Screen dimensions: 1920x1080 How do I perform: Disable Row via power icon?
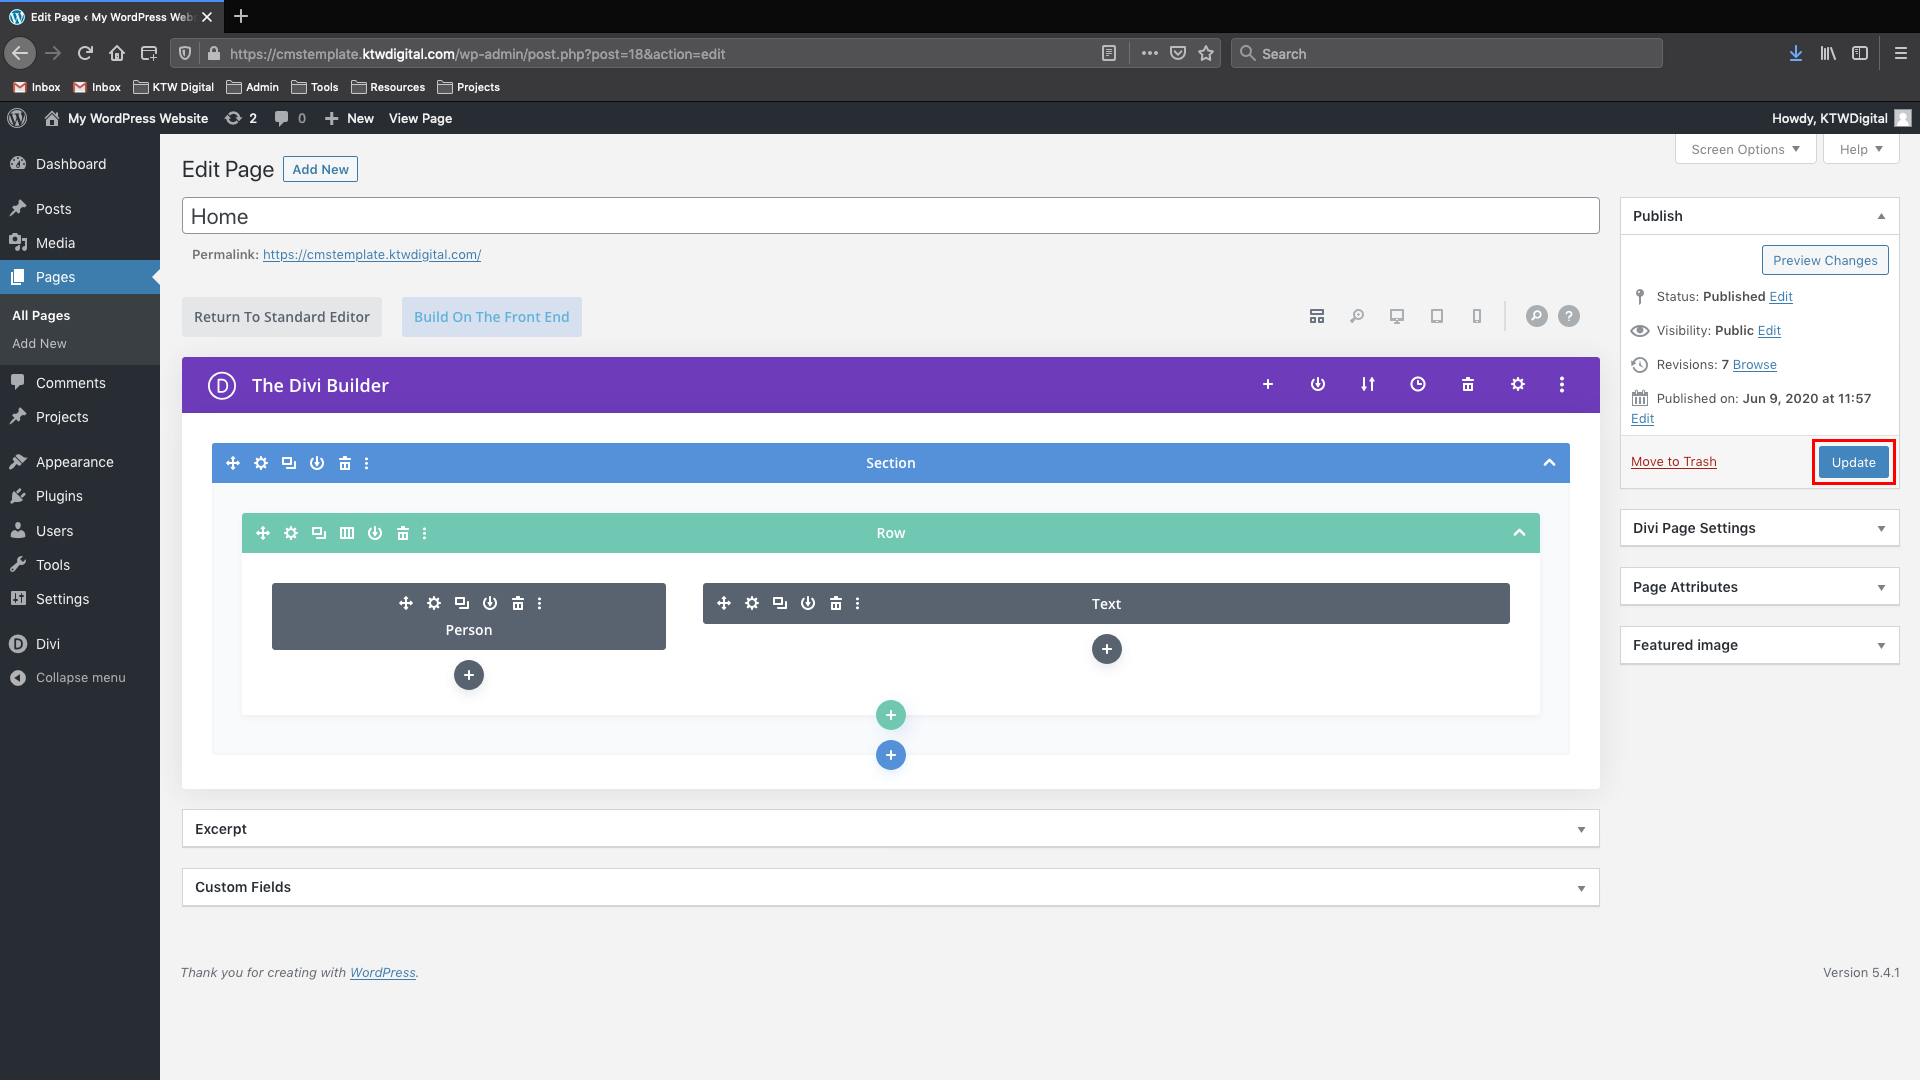pos(375,533)
